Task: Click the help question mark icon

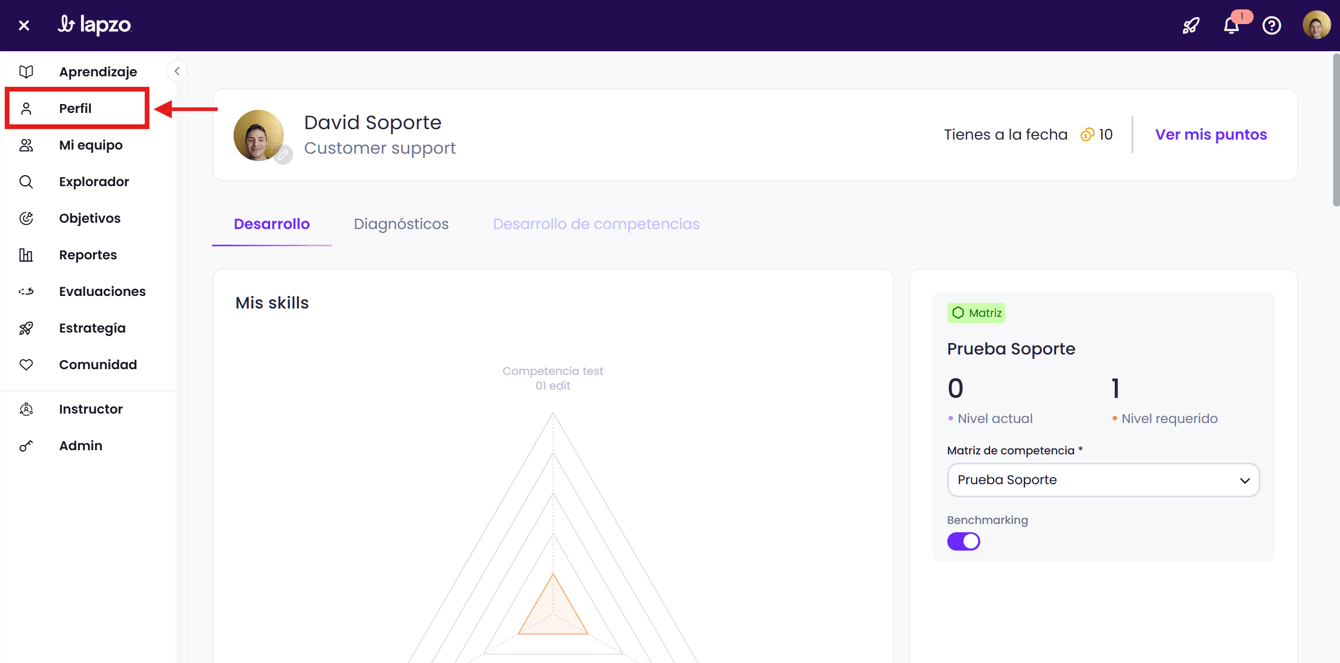Action: (1271, 26)
